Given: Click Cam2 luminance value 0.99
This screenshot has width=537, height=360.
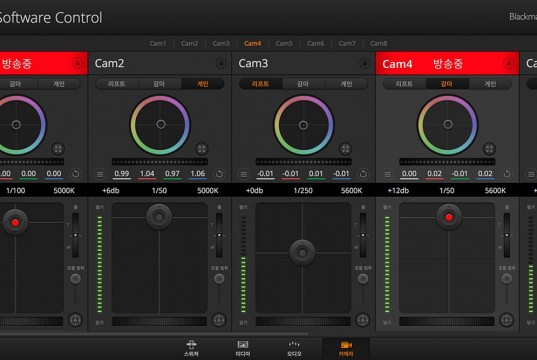Looking at the screenshot, I should [122, 174].
